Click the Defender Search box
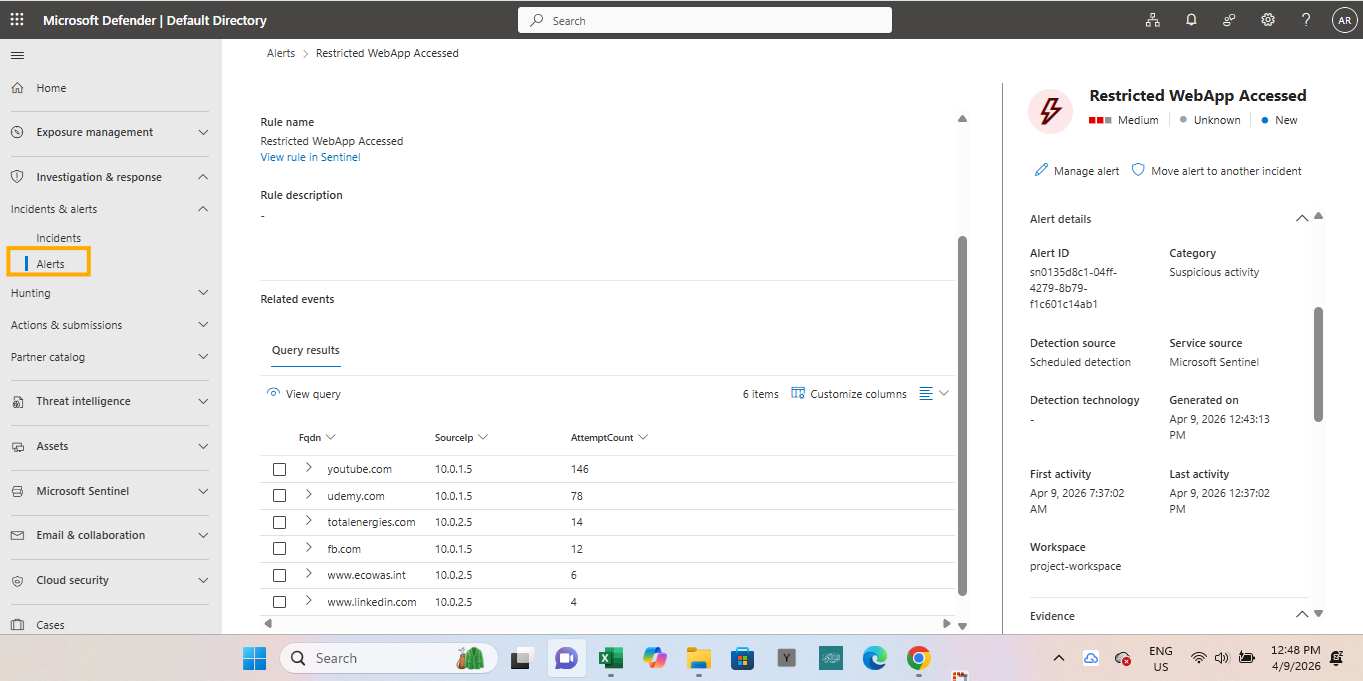Image resolution: width=1363 pixels, height=681 pixels. [705, 20]
